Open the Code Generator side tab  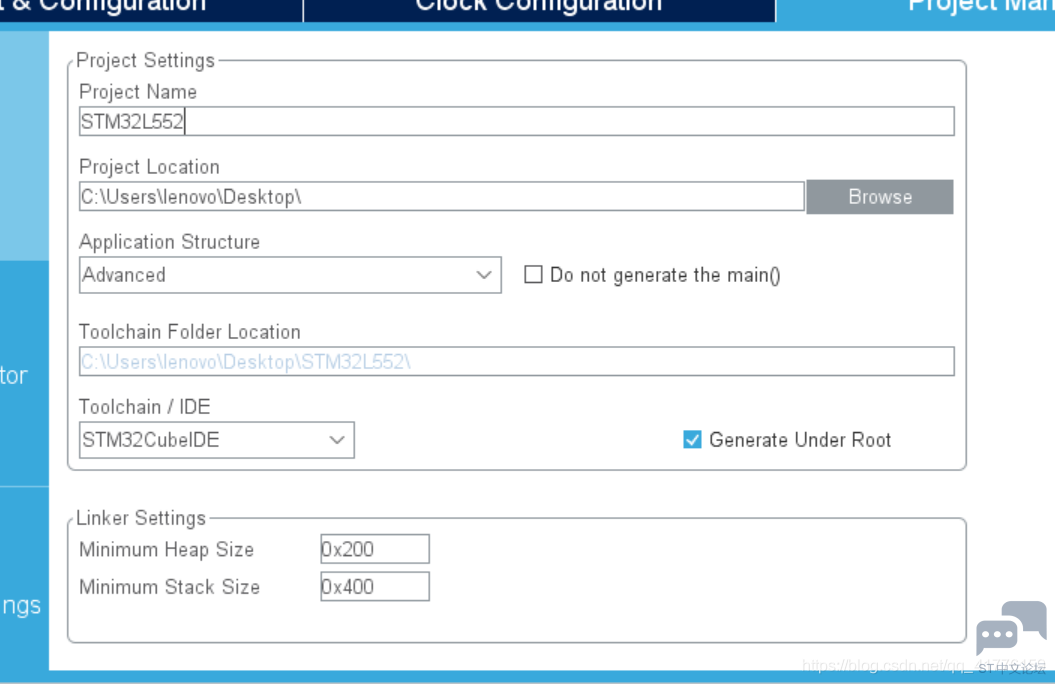click(x=24, y=374)
